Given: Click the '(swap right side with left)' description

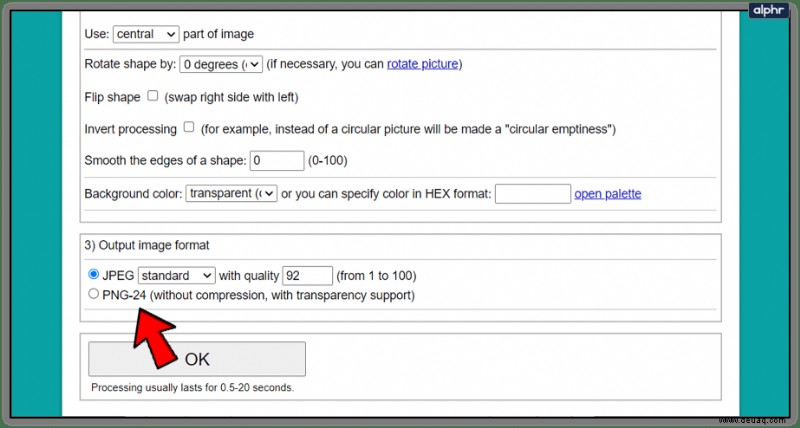Looking at the screenshot, I should (231, 97).
